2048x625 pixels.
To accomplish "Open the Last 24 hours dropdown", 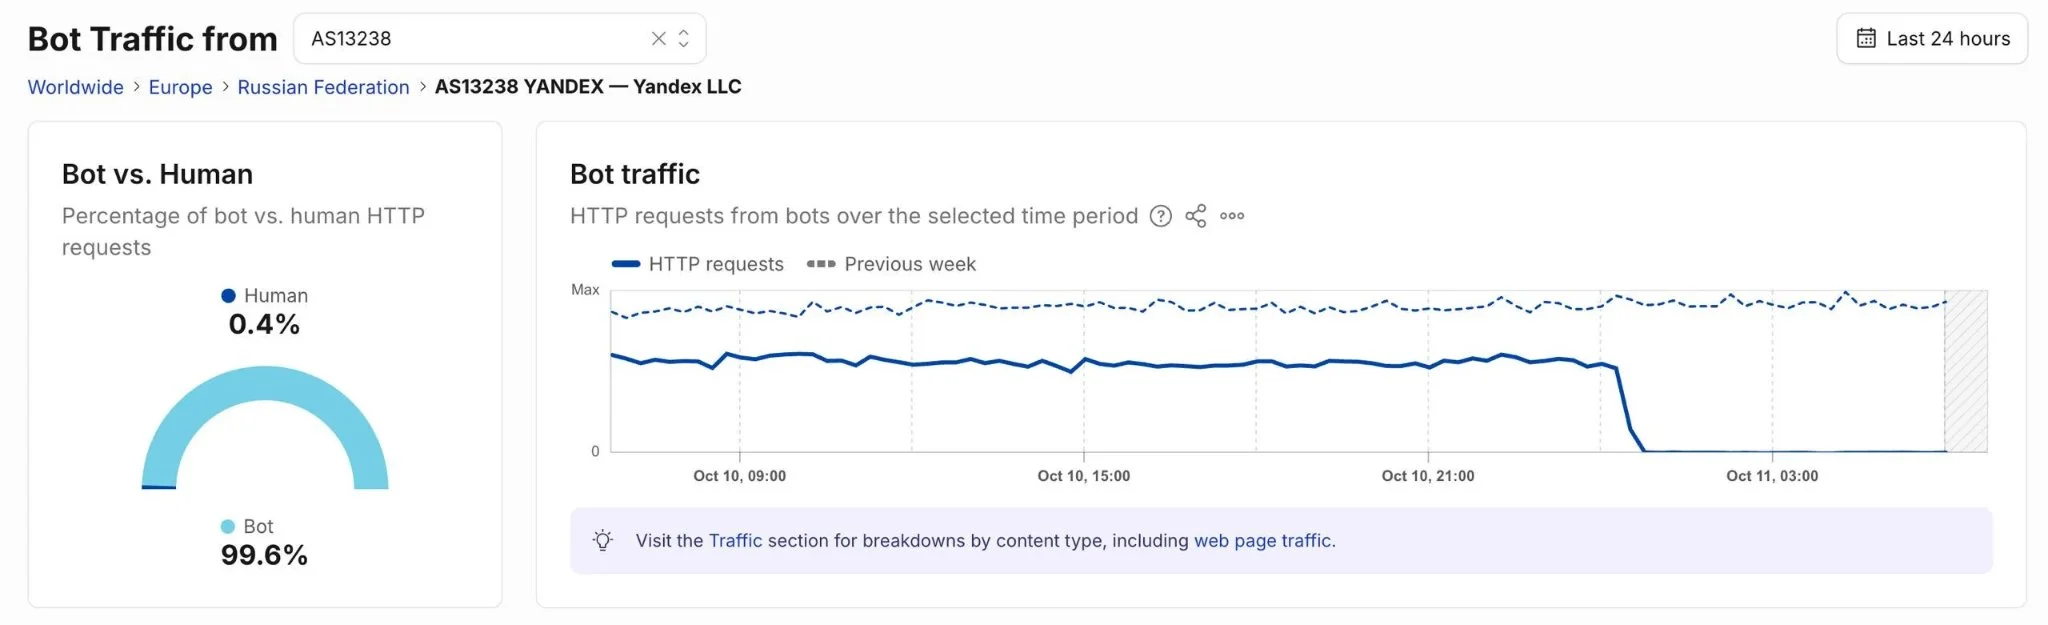I will pos(1931,39).
